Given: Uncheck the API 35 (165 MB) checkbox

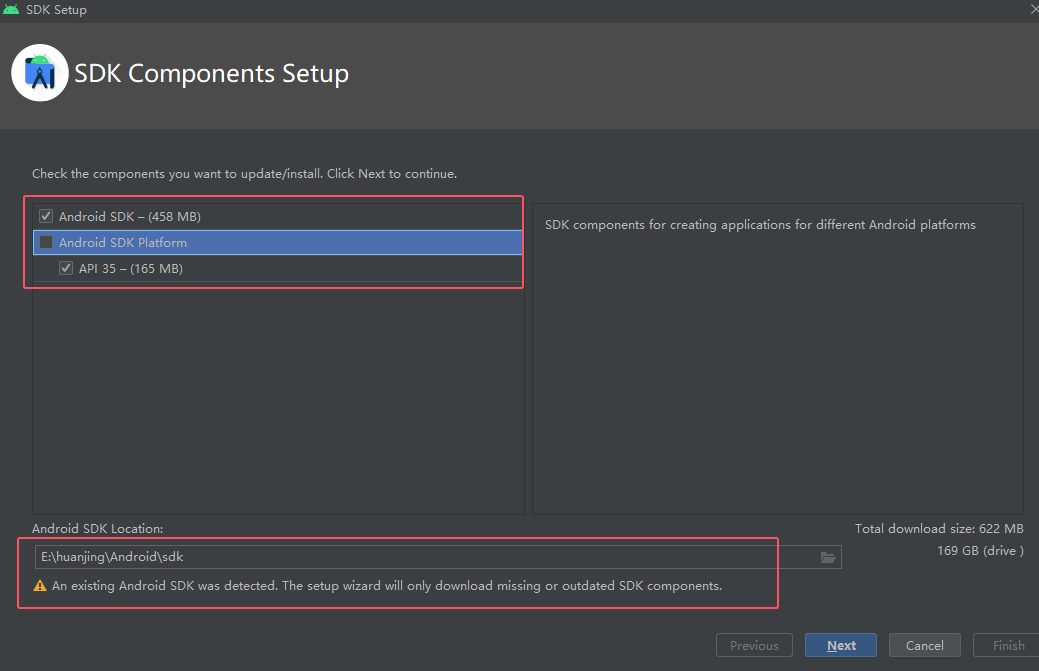Looking at the screenshot, I should click(x=66, y=268).
